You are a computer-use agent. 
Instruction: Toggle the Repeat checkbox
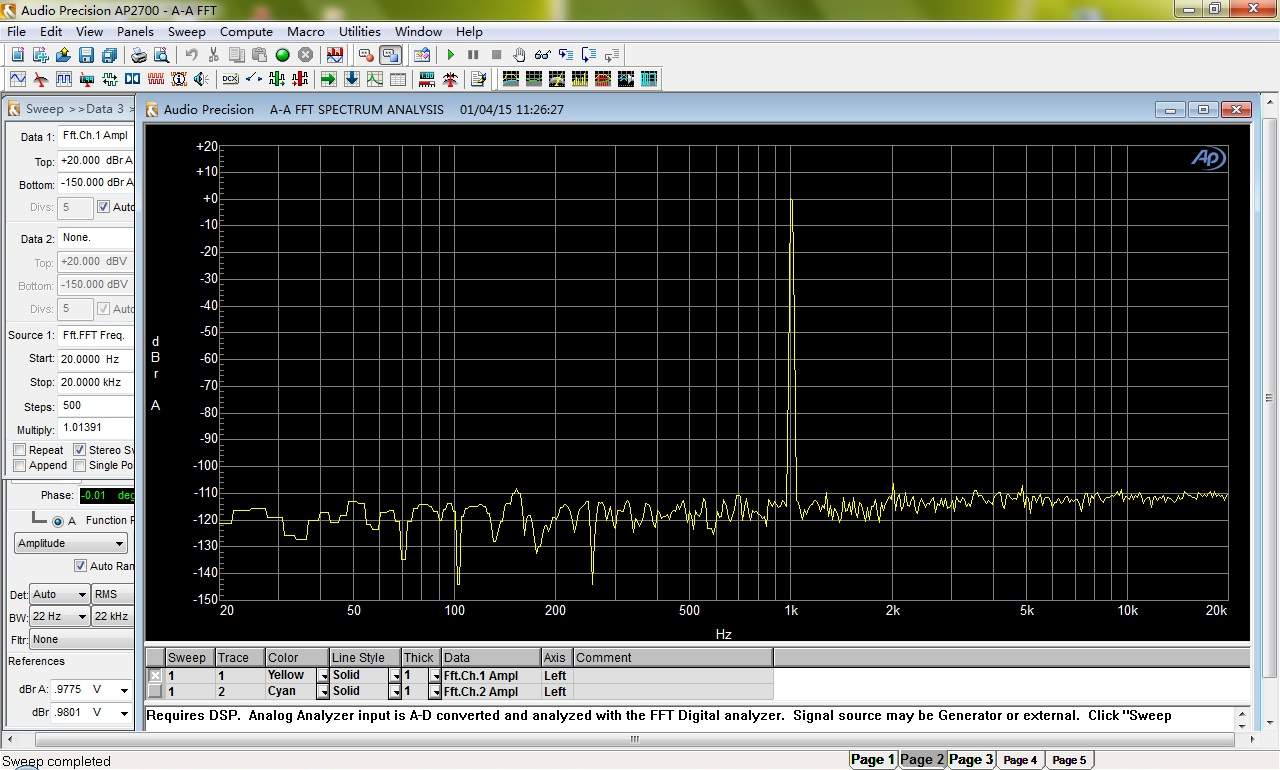[19, 450]
